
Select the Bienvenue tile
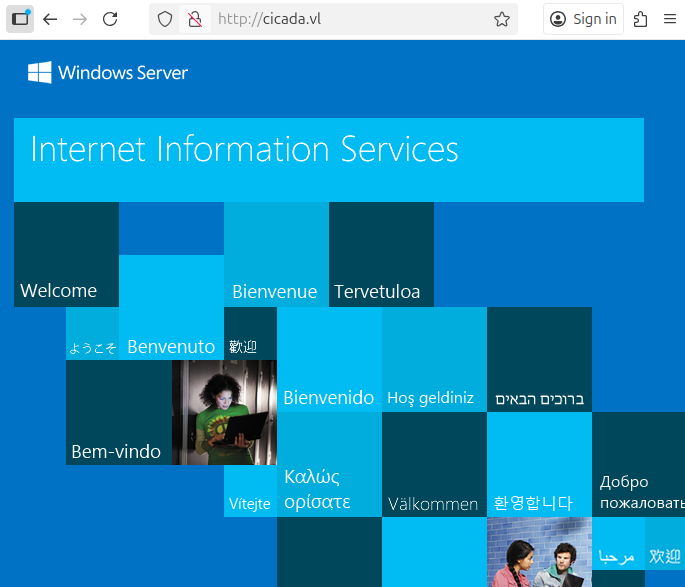click(x=277, y=255)
